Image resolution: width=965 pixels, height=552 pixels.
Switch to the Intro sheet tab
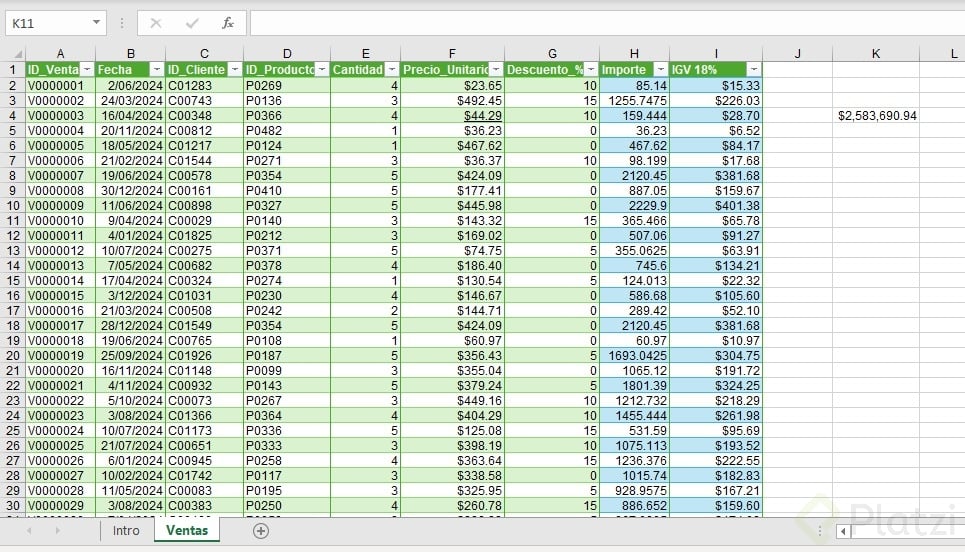(126, 530)
